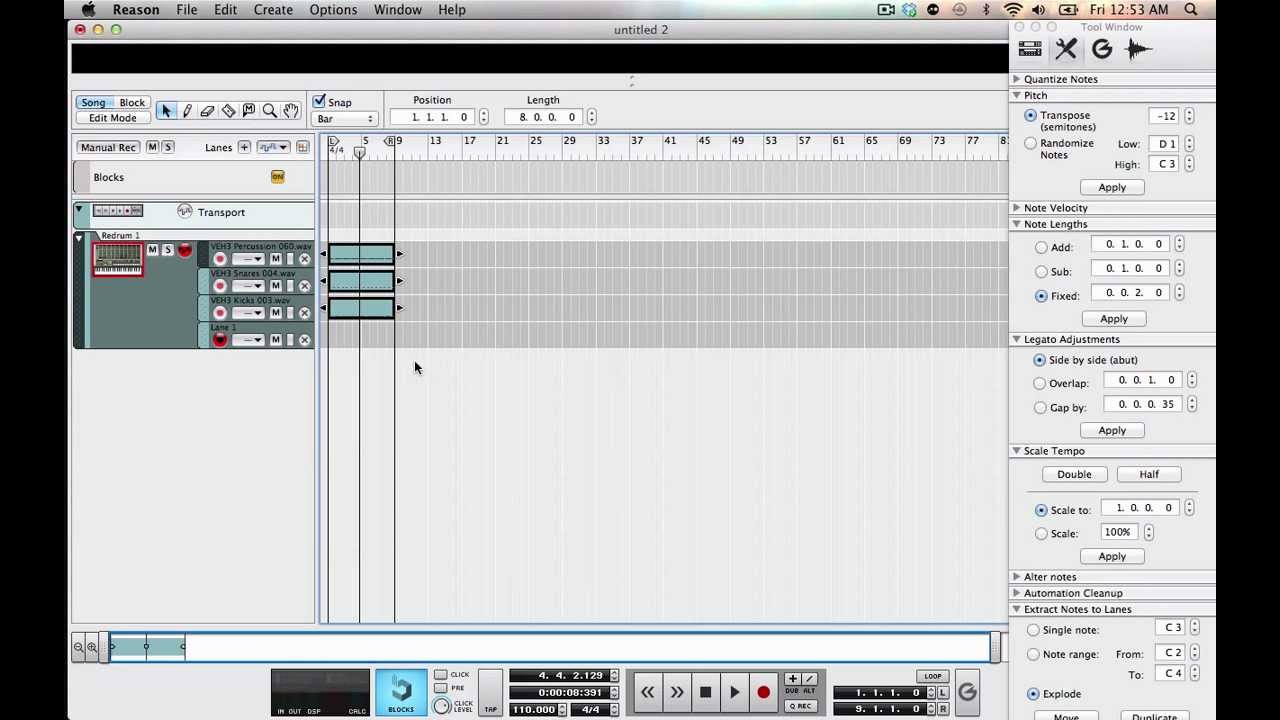Delete the VEH3 Snares 004.wav lane
Image resolution: width=1280 pixels, height=720 pixels.
point(305,286)
